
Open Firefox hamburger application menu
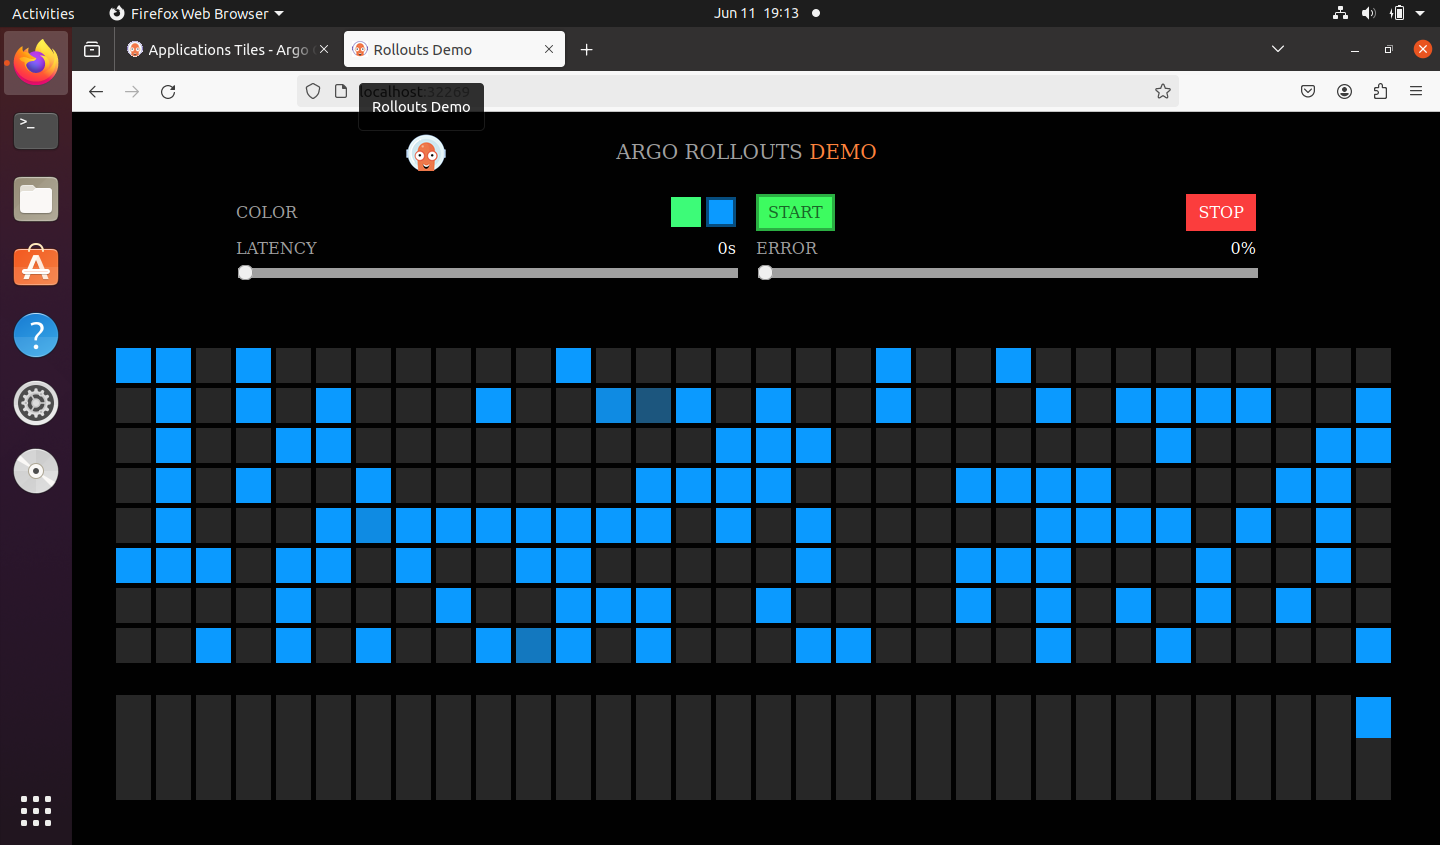tap(1416, 92)
